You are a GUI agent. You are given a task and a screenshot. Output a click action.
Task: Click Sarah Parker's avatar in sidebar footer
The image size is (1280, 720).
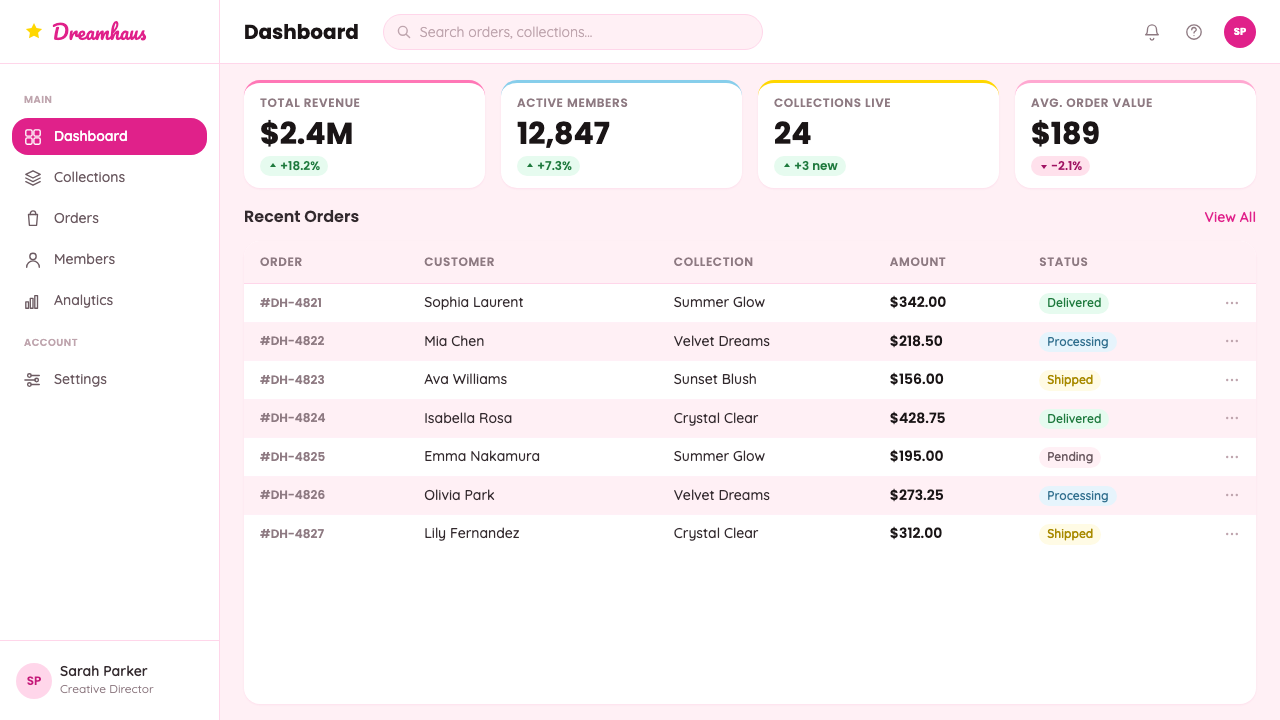click(34, 680)
